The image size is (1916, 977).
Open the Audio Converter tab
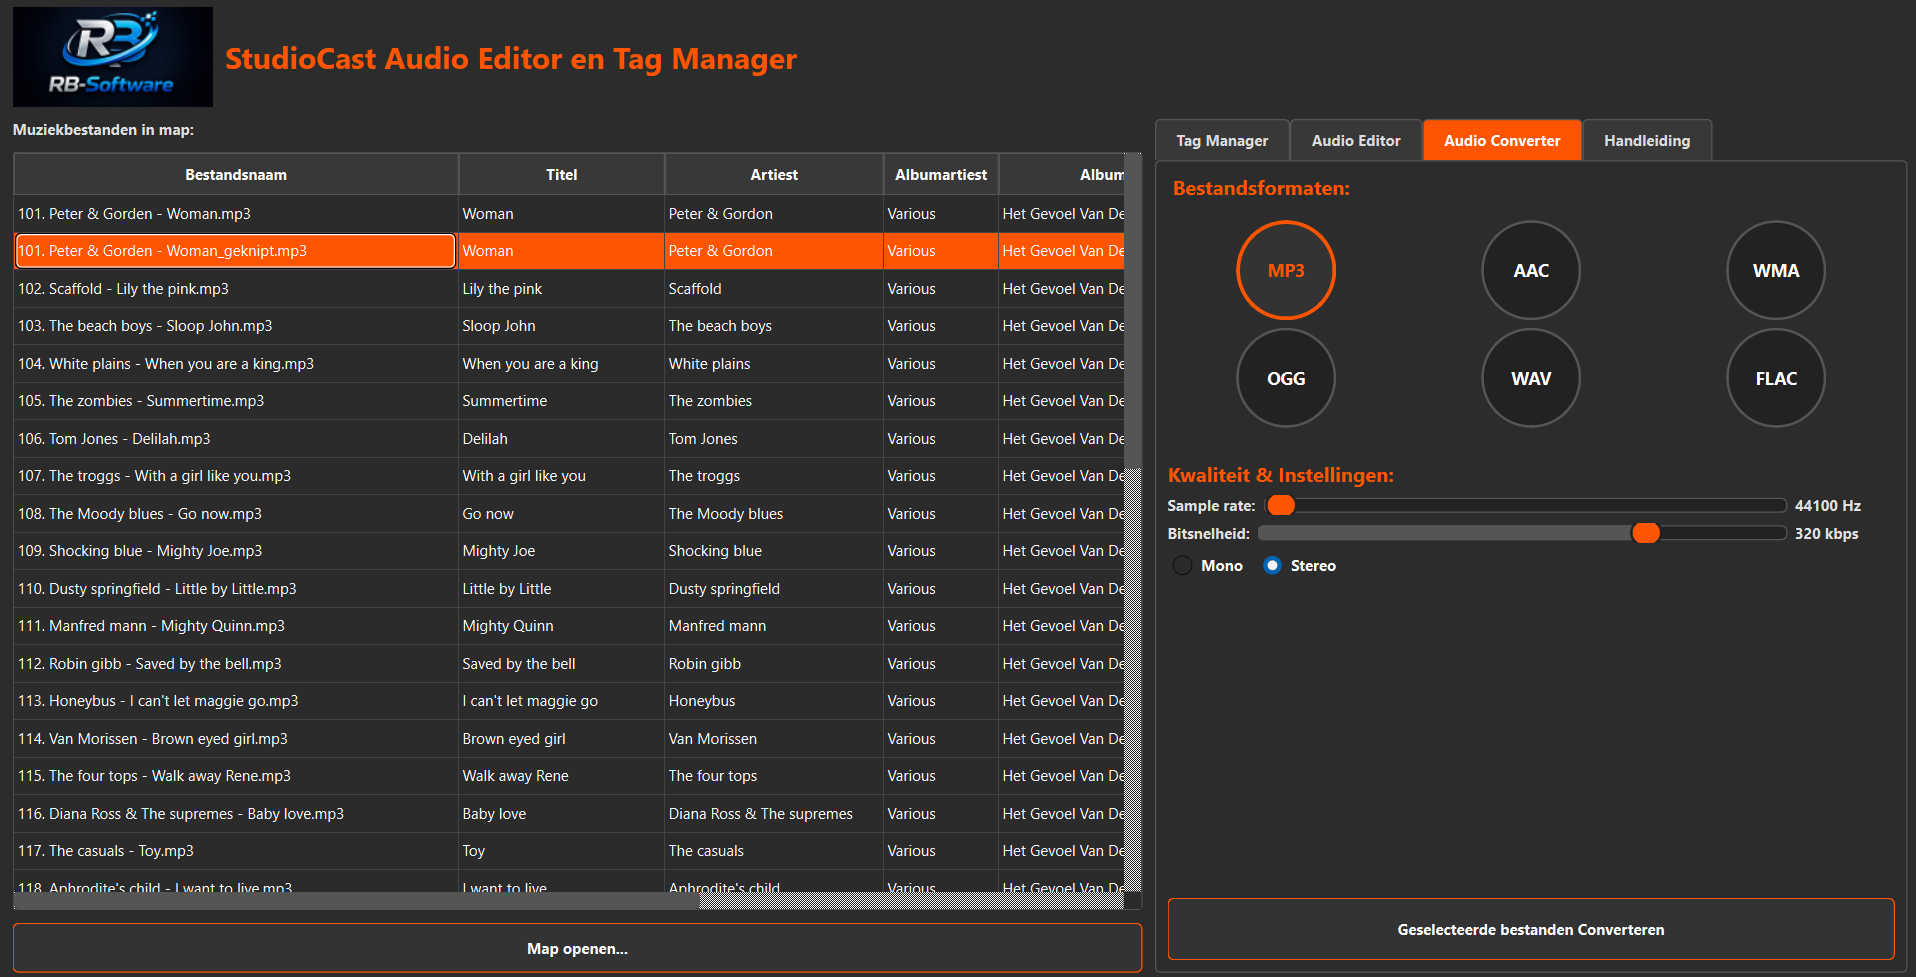[x=1502, y=140]
